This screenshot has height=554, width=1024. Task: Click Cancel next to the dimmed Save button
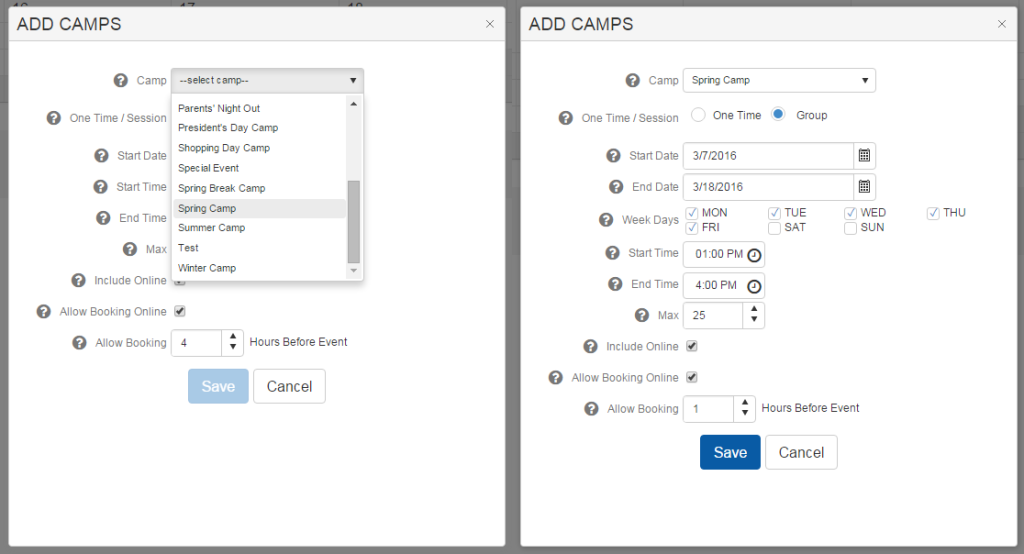[289, 387]
